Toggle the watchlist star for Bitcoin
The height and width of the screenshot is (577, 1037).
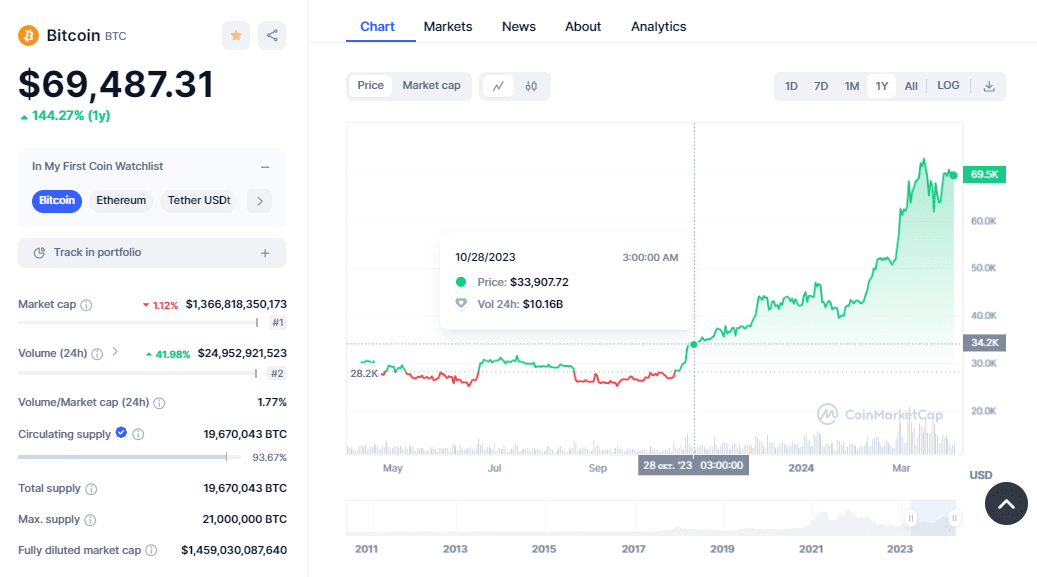(x=236, y=36)
